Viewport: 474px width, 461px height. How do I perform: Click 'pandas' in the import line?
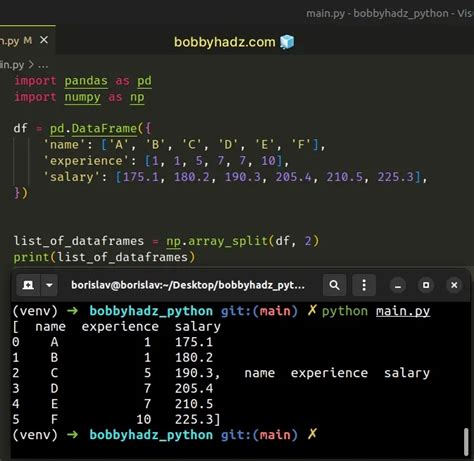click(x=86, y=81)
